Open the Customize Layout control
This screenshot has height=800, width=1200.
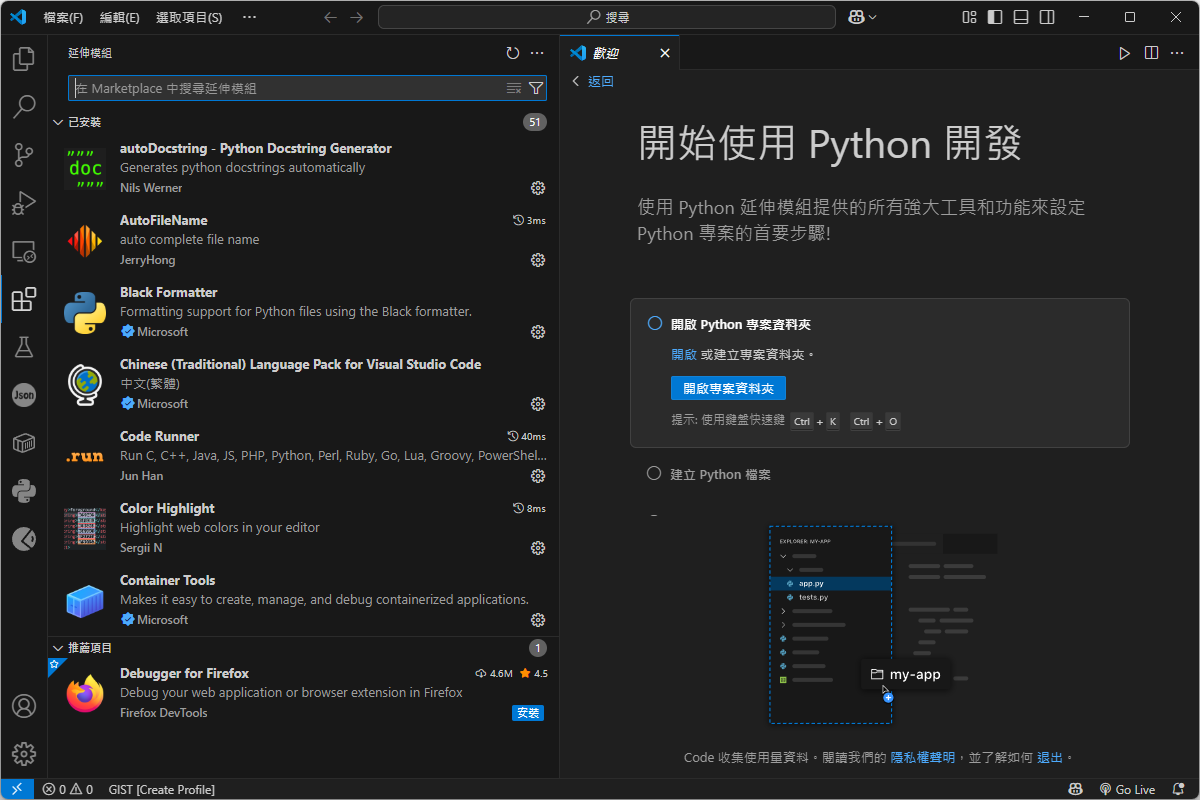coord(969,17)
